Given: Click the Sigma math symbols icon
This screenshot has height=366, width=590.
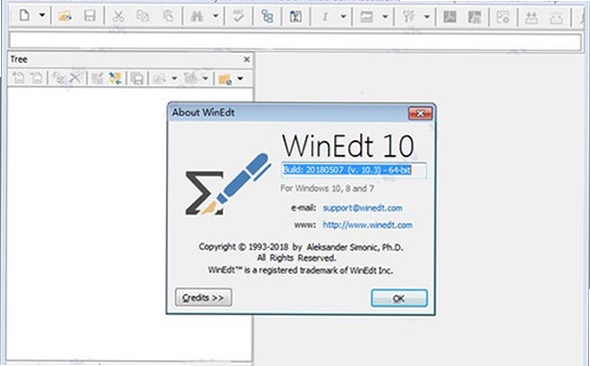Looking at the screenshot, I should (x=296, y=16).
